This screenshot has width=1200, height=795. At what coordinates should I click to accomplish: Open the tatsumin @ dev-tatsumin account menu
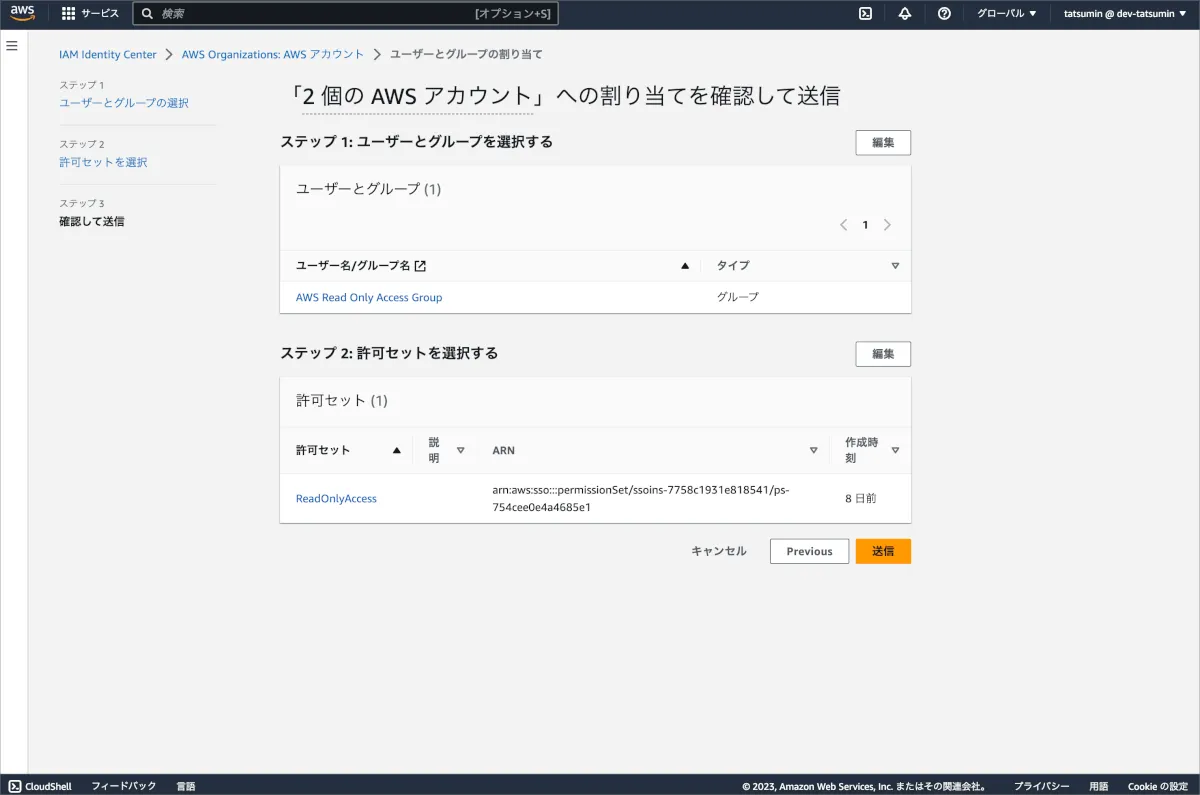(x=1125, y=14)
